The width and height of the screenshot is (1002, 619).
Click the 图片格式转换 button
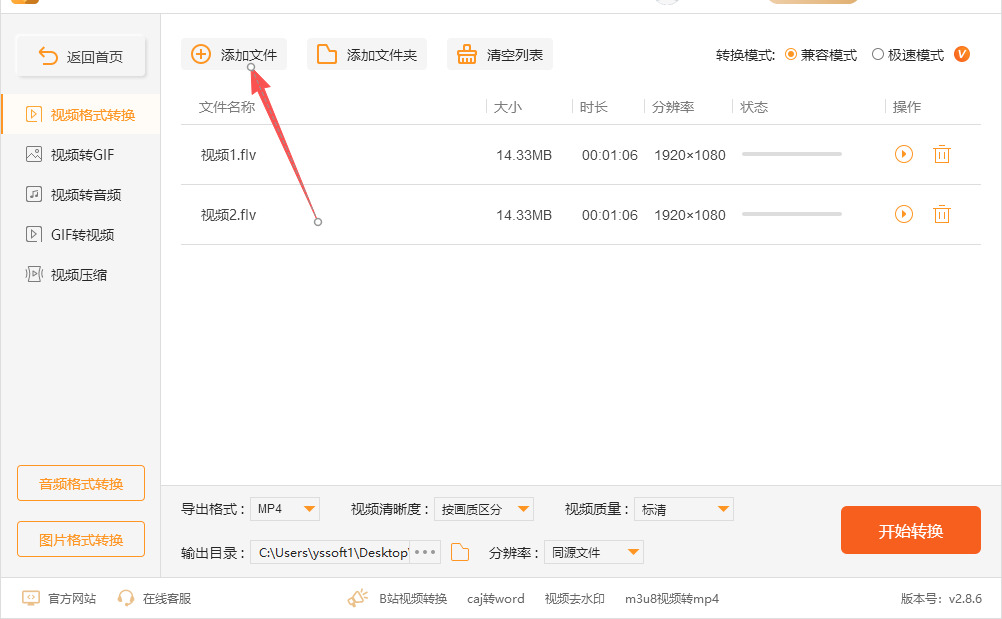[x=81, y=539]
